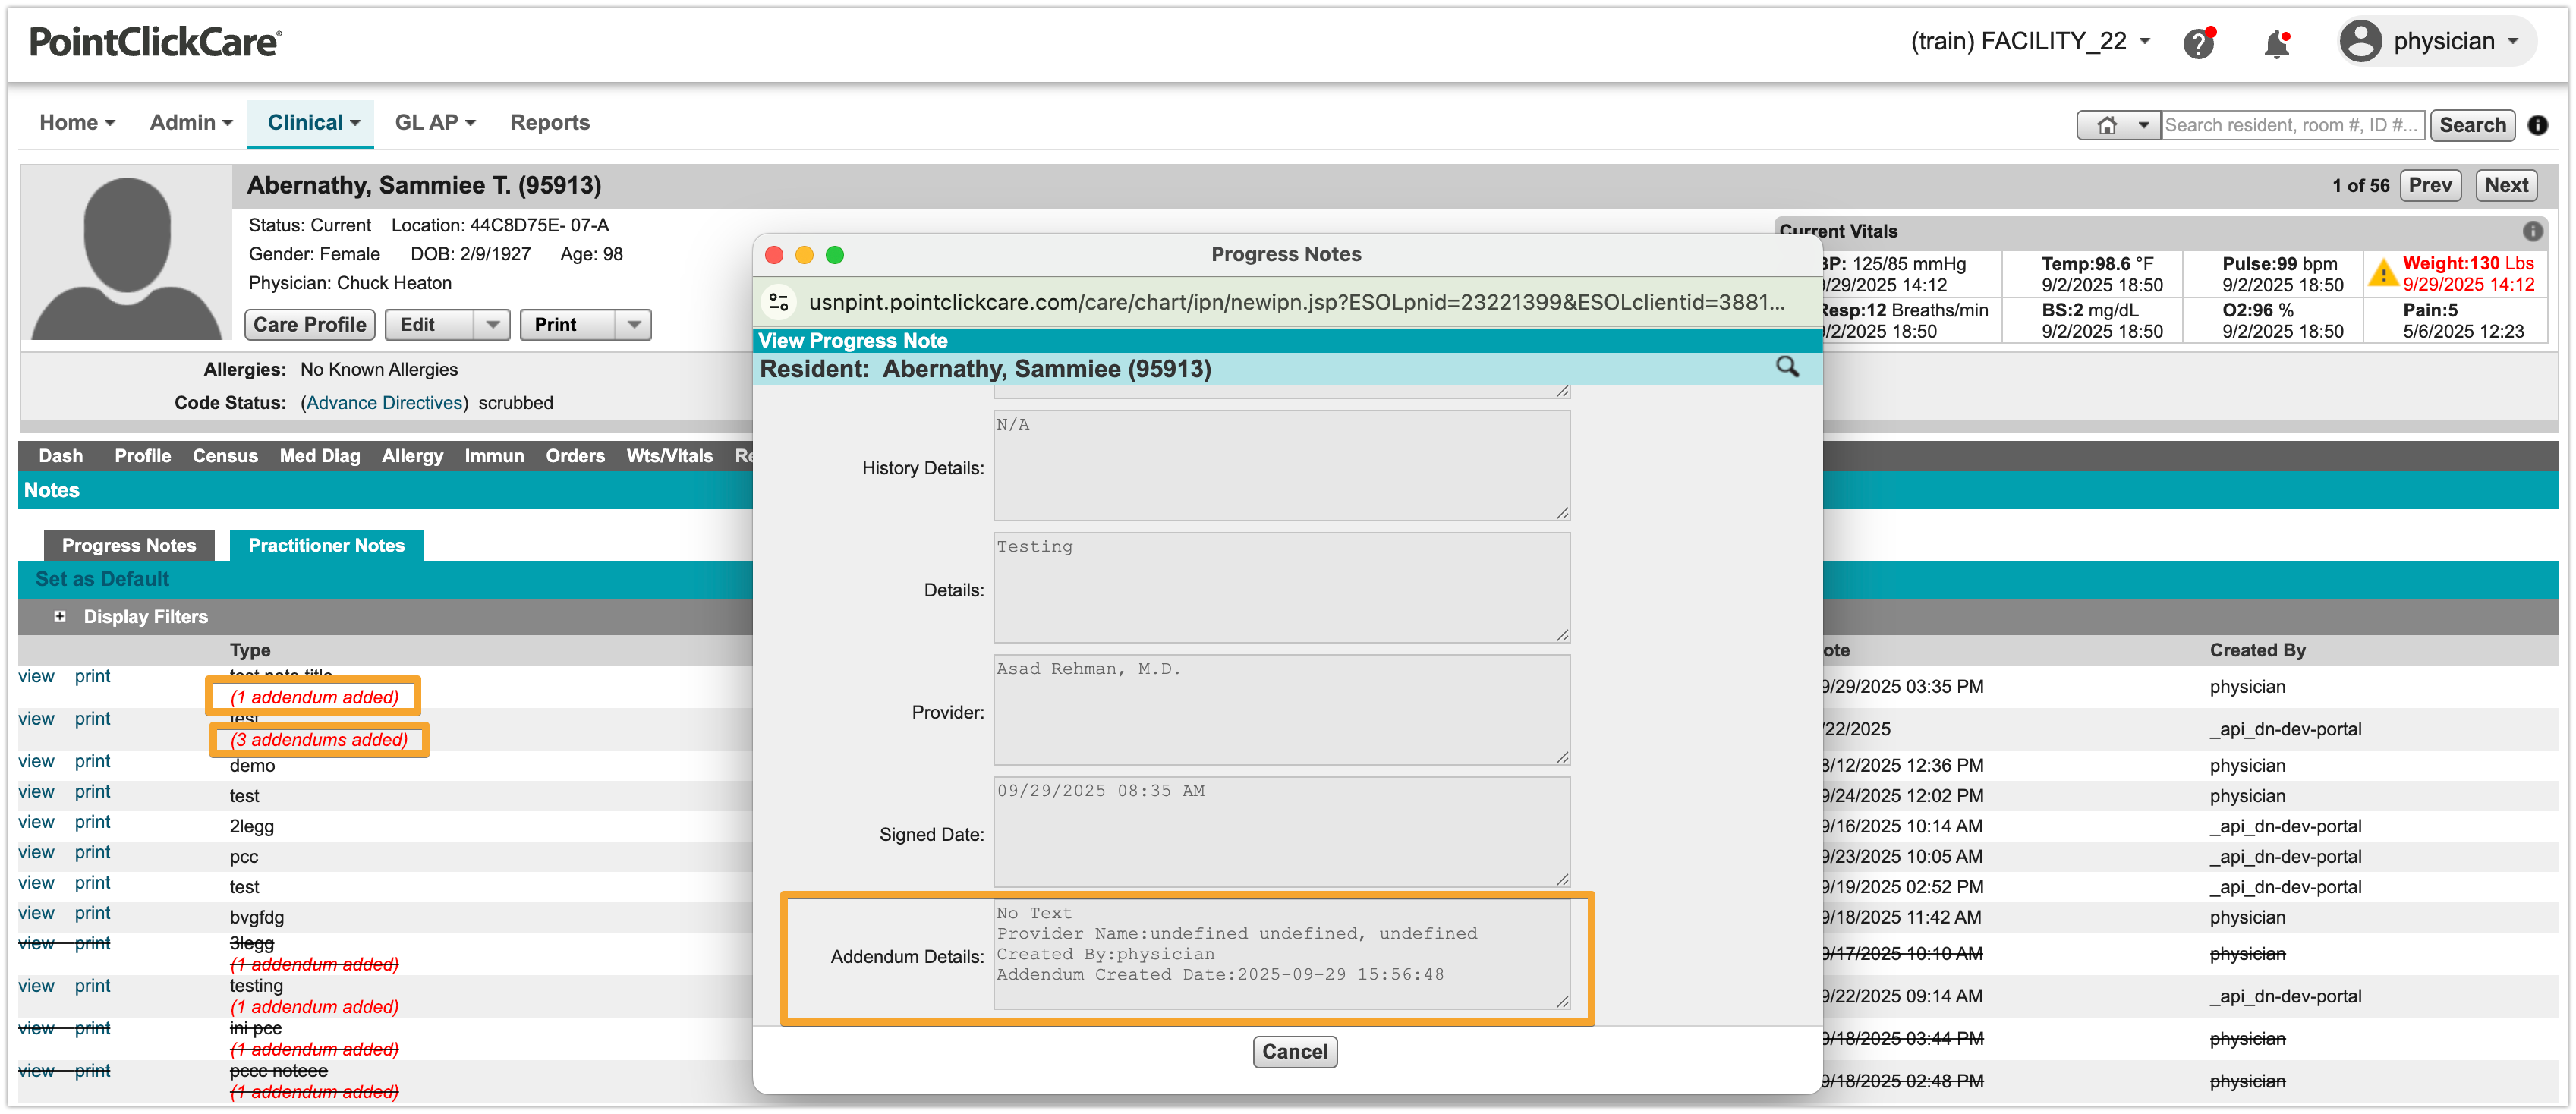Open the physician account dropdown arrow
This screenshot has height=1114, width=2576.
[2512, 42]
